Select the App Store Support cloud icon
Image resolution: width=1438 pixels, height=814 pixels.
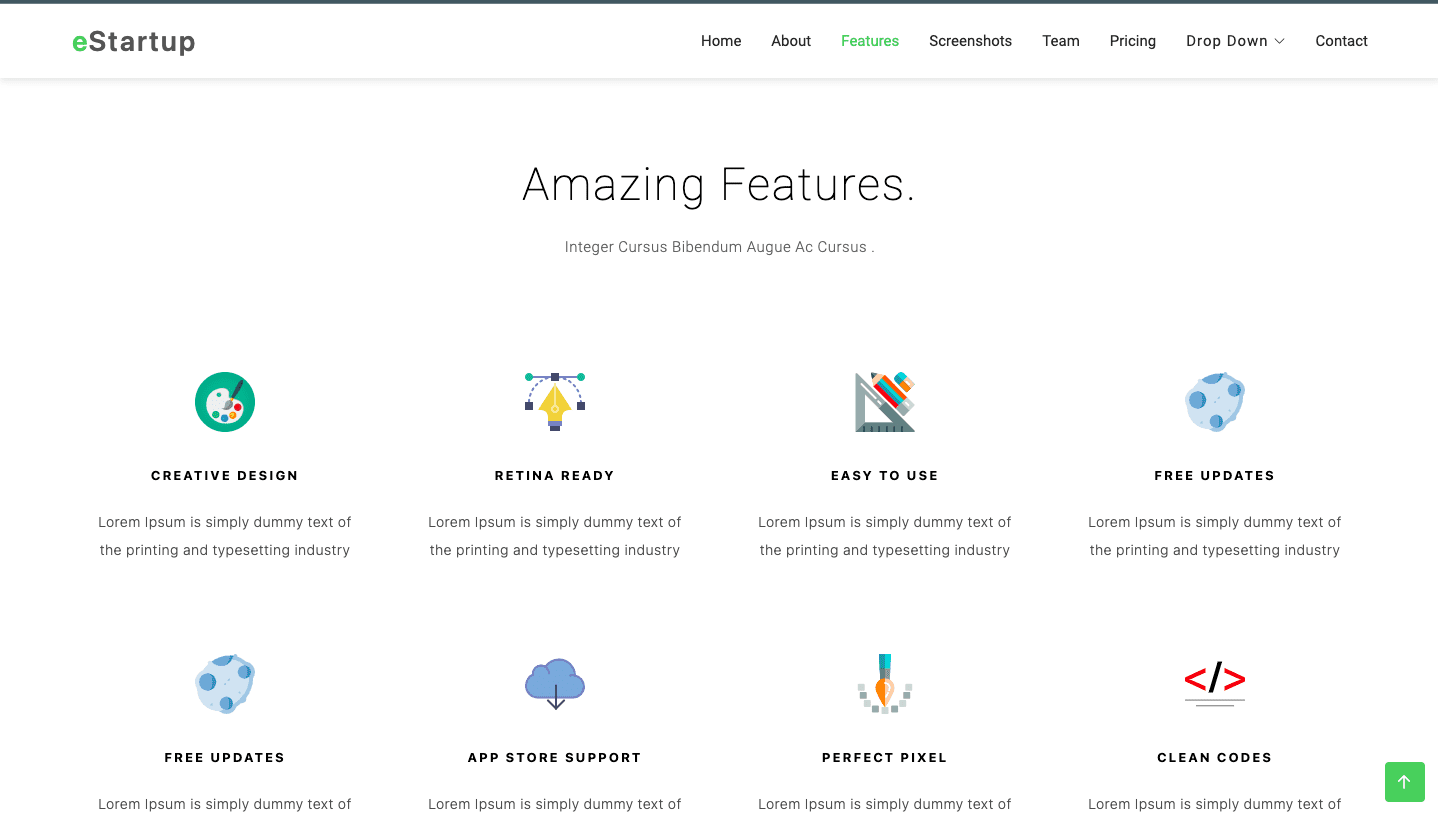pos(555,683)
